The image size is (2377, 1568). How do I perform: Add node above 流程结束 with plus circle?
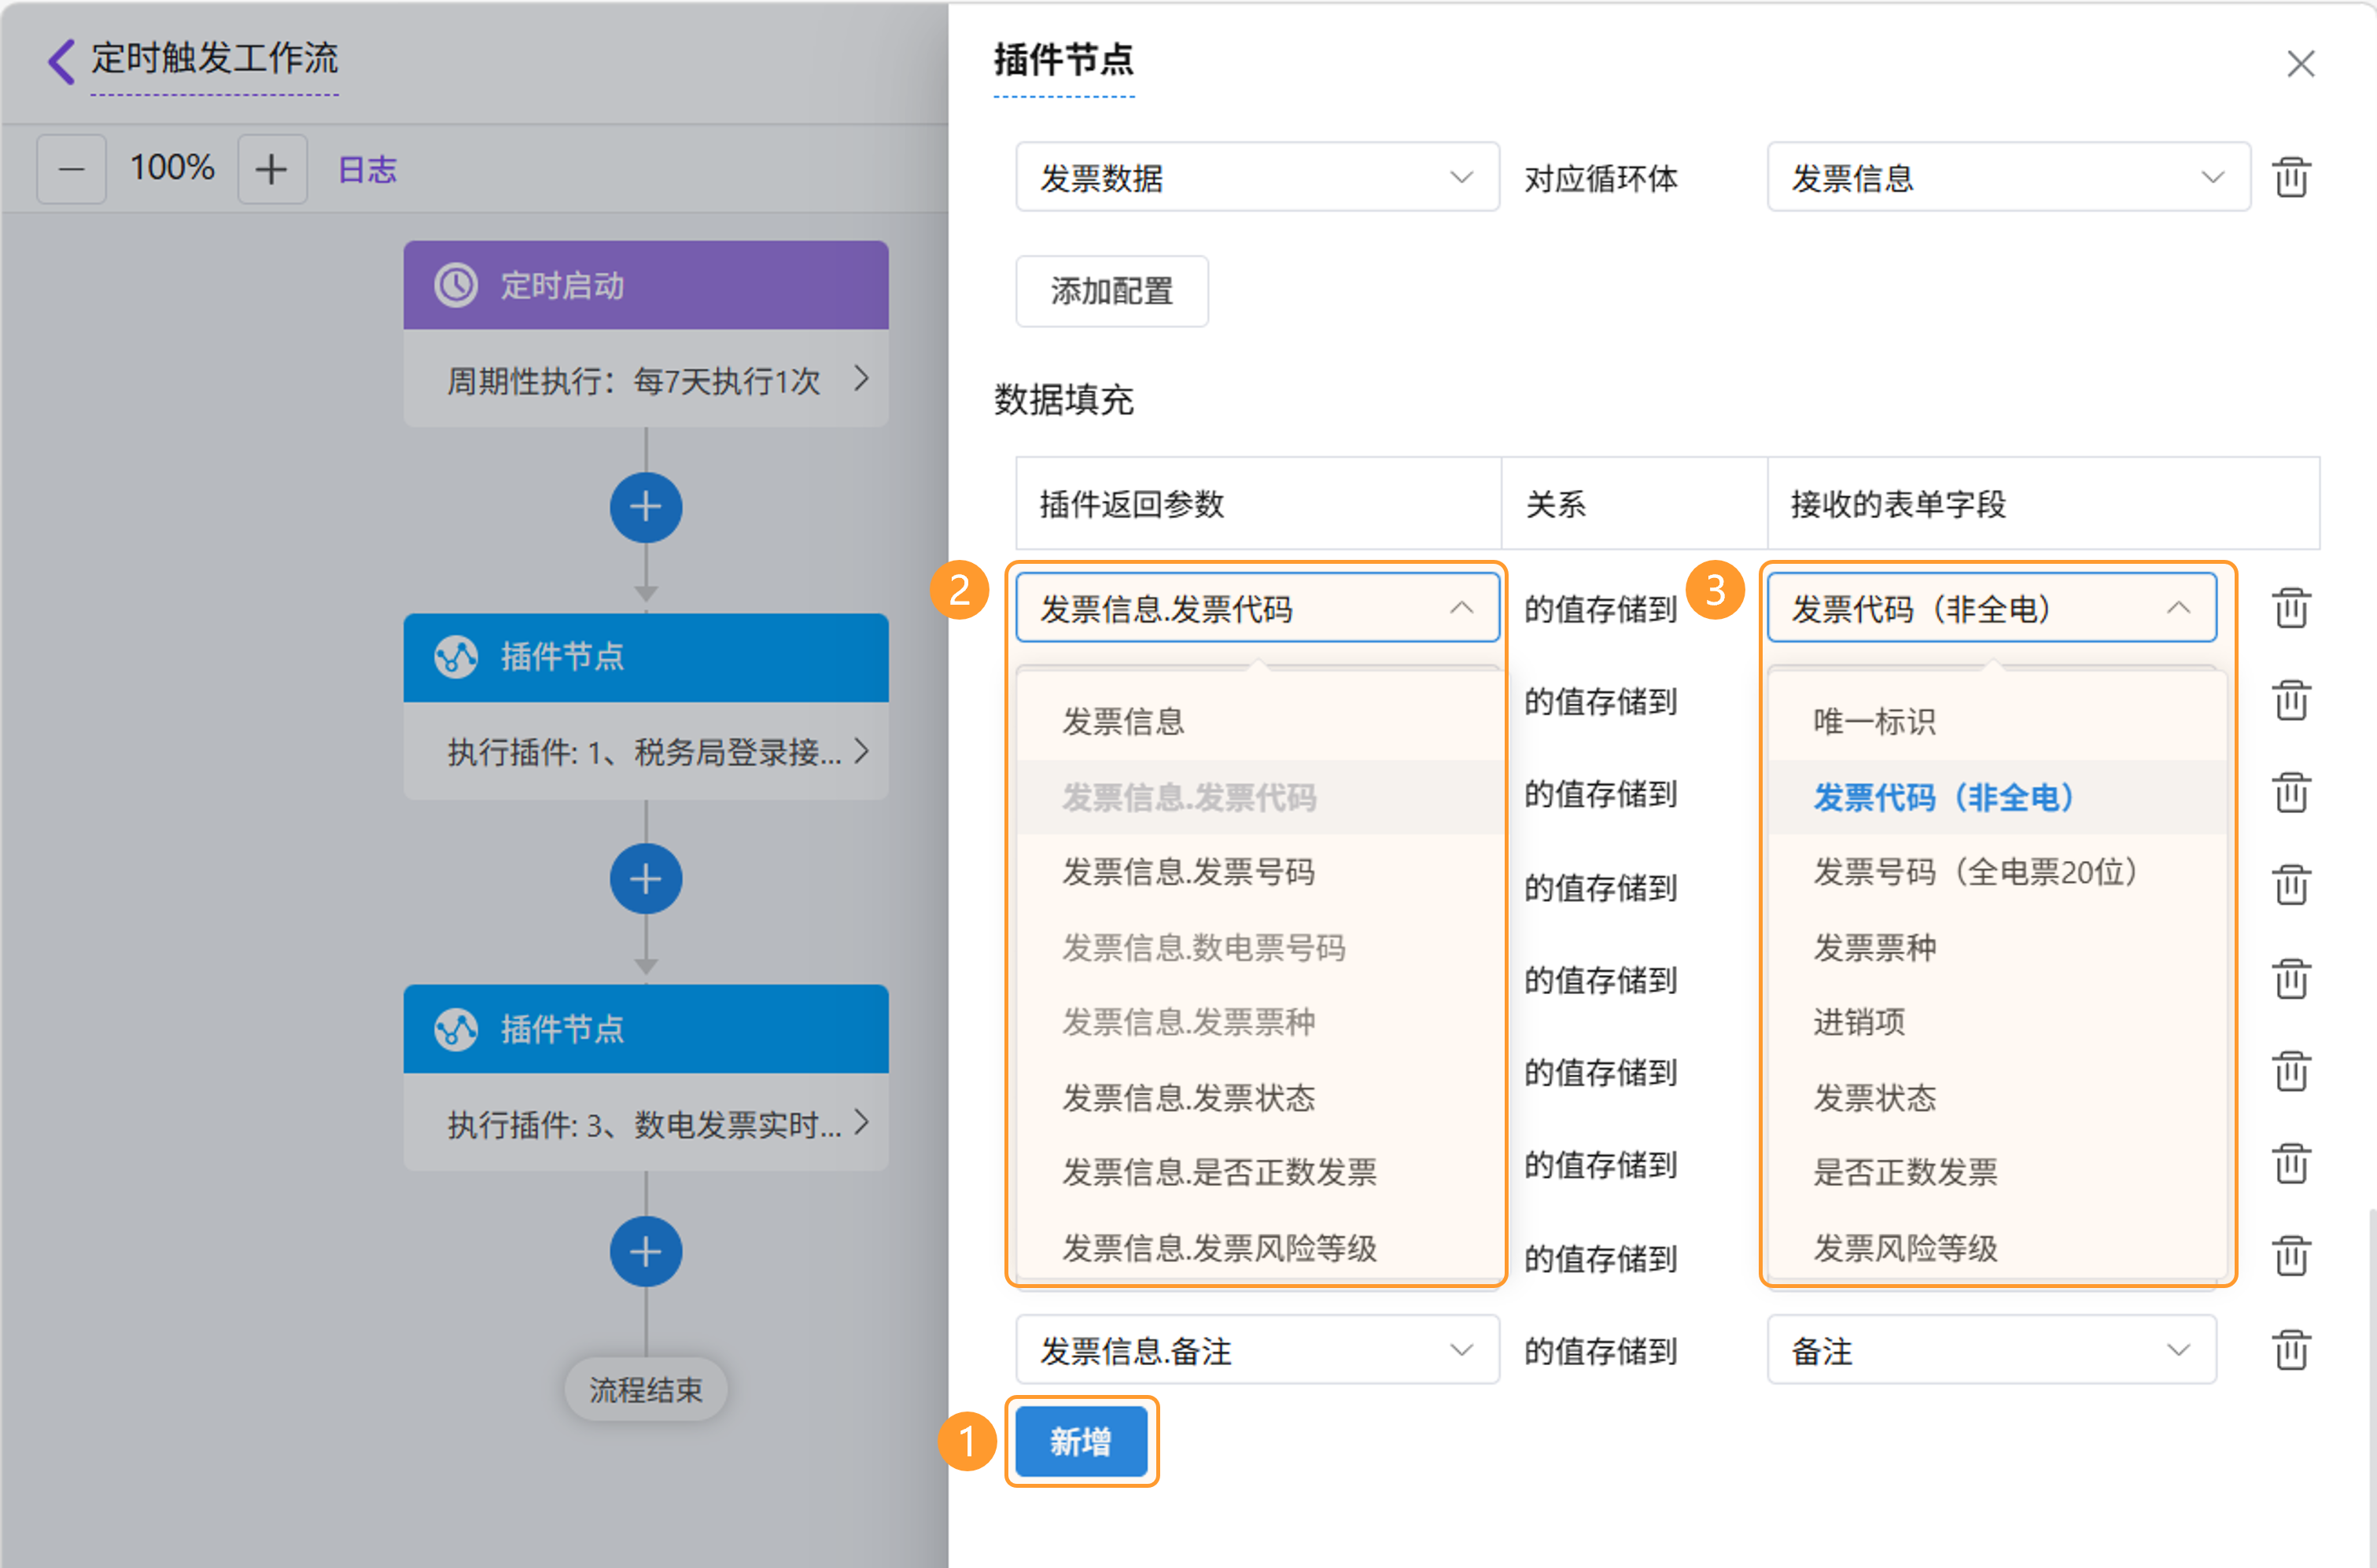(646, 1251)
